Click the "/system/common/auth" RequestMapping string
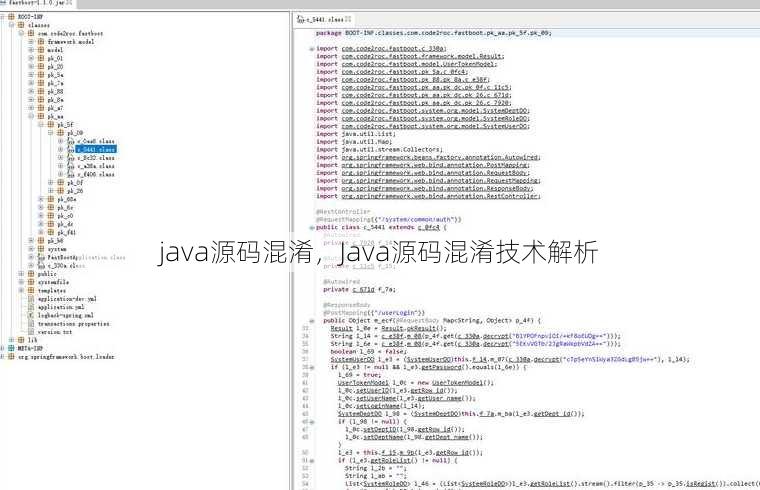 coord(418,220)
